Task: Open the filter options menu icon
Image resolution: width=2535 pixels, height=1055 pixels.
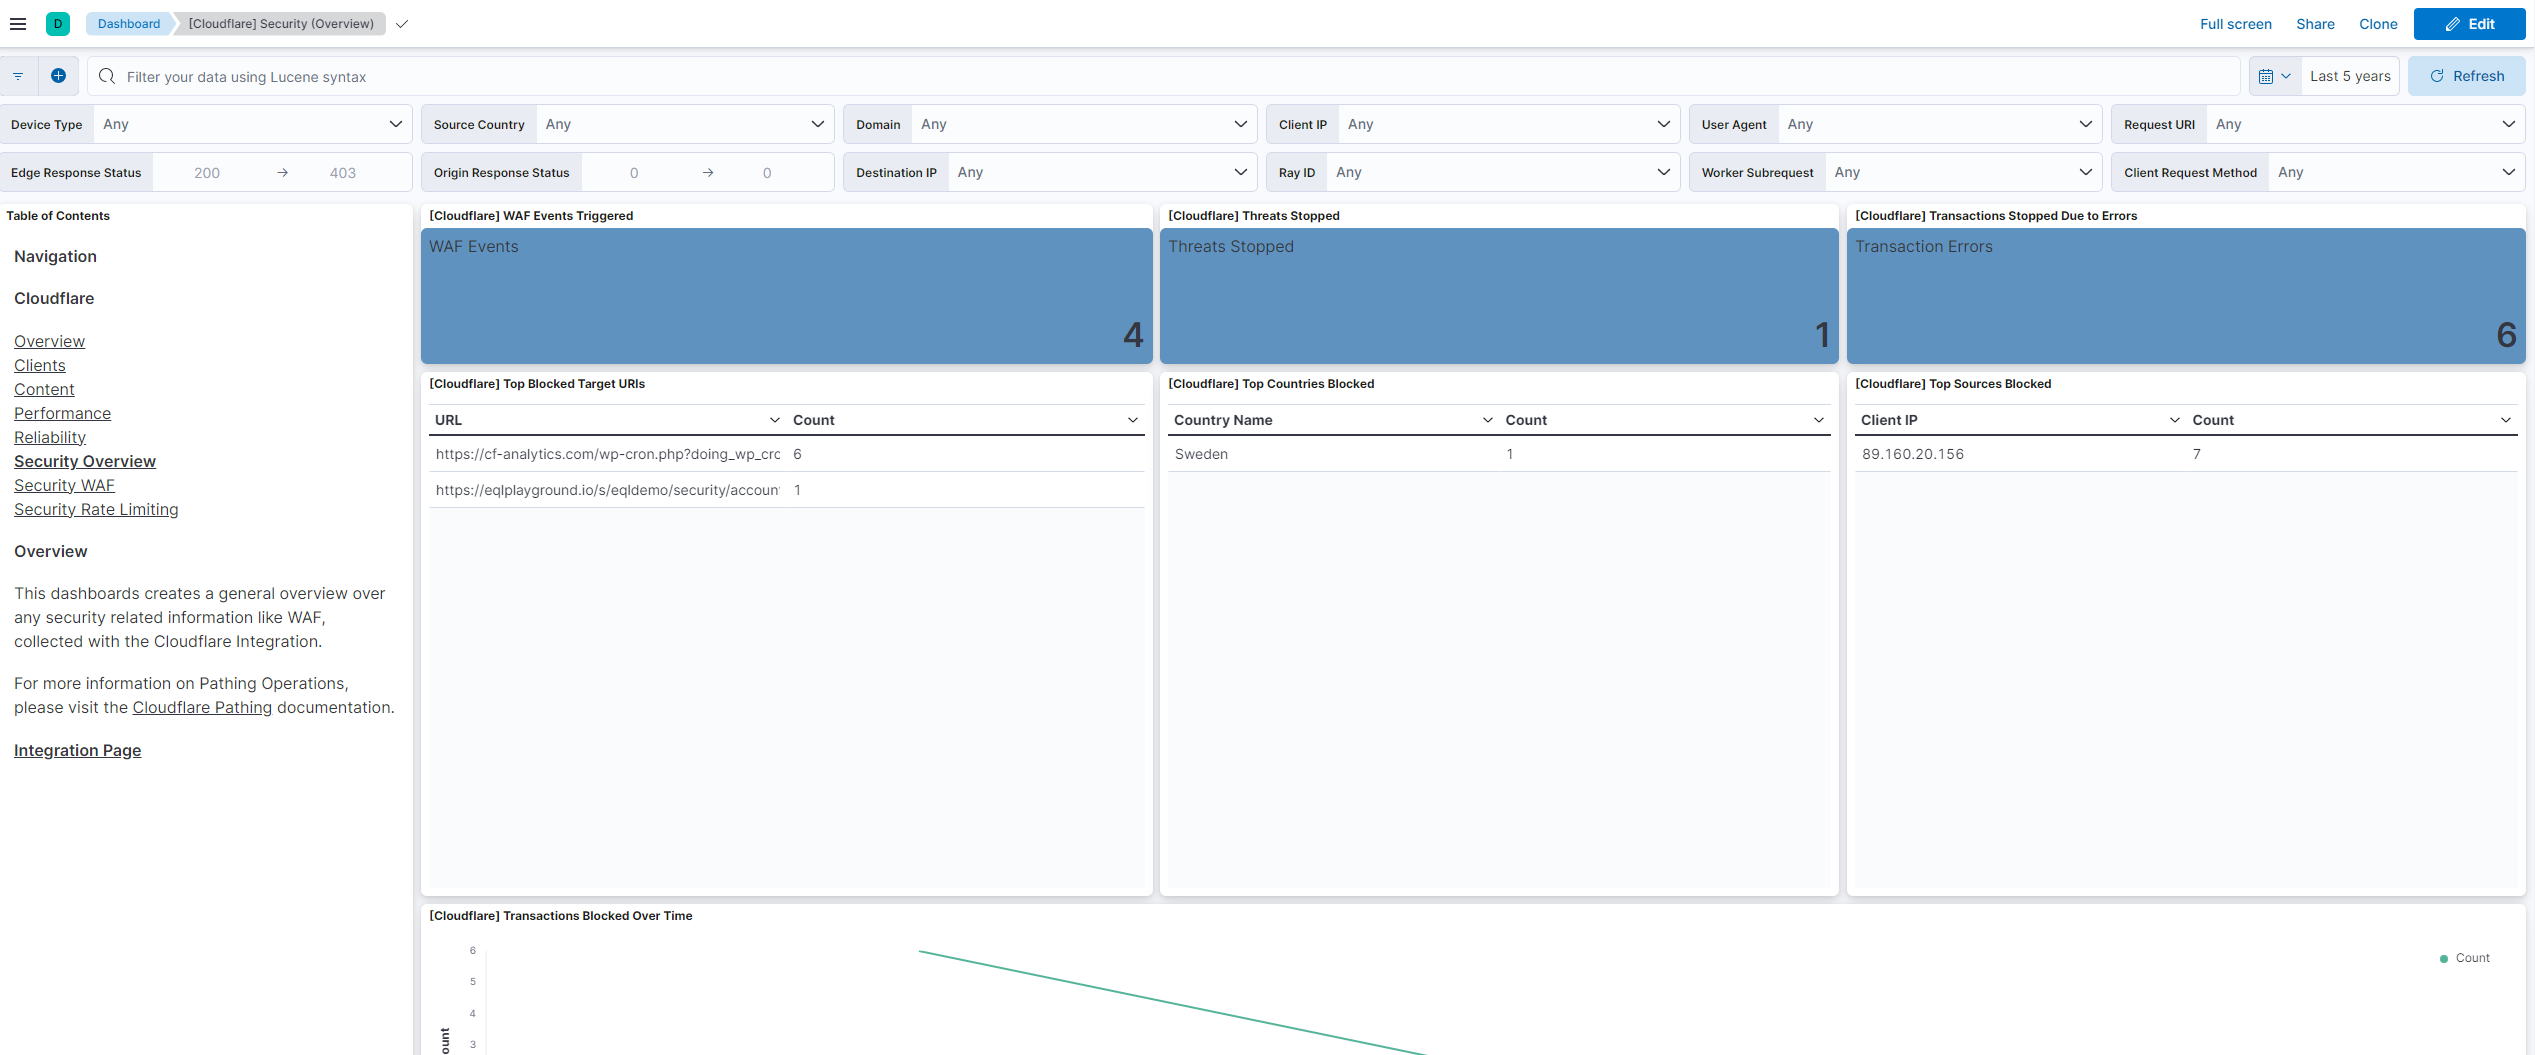Action: point(18,76)
